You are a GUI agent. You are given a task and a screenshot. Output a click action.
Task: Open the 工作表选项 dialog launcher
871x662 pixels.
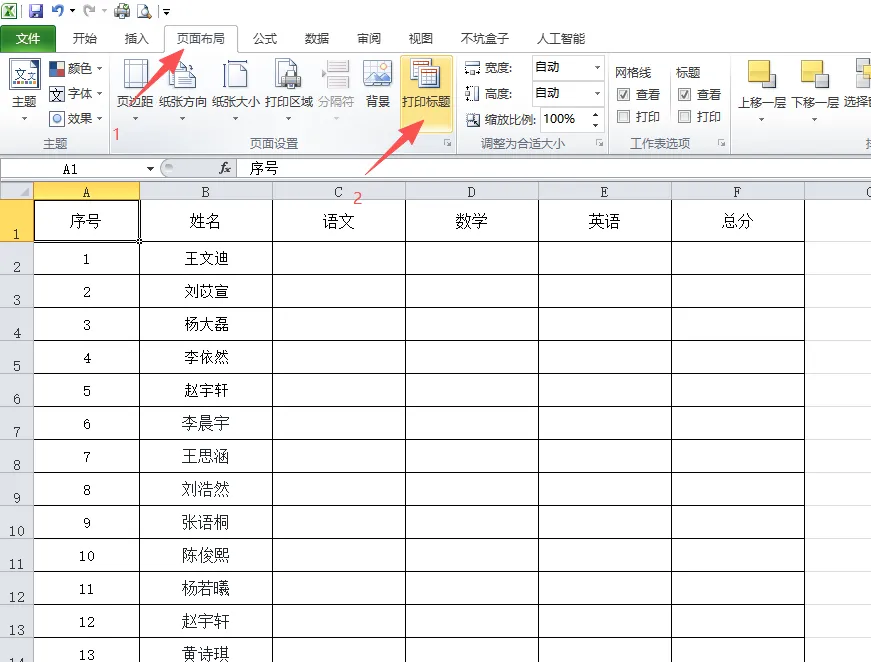[x=721, y=143]
